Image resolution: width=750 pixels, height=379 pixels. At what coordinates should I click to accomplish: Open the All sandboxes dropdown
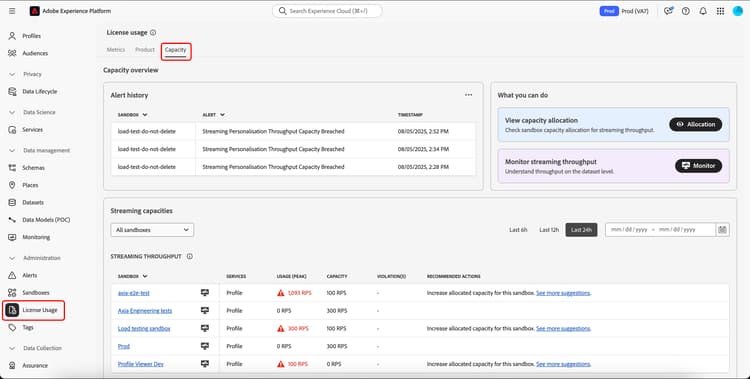(152, 230)
